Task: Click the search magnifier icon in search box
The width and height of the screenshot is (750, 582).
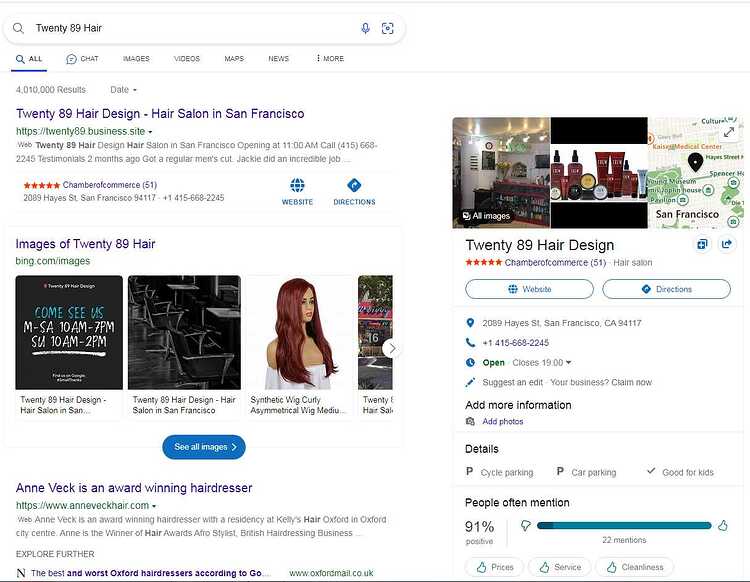Action: click(x=18, y=28)
